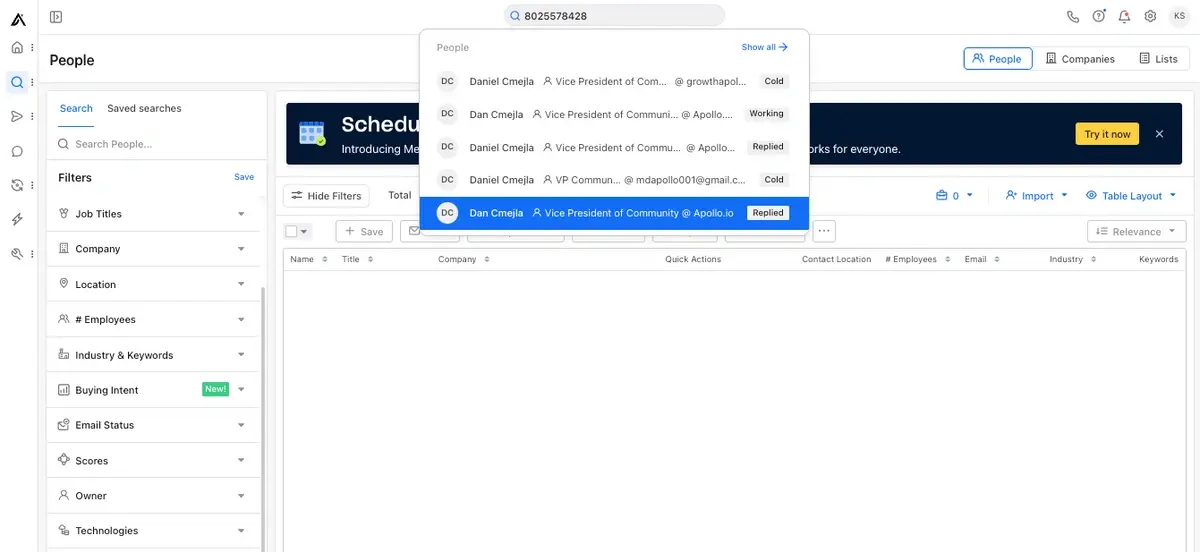1200x552 pixels.
Task: Toggle the sidebar panel collapse icon
Action: coord(56,16)
